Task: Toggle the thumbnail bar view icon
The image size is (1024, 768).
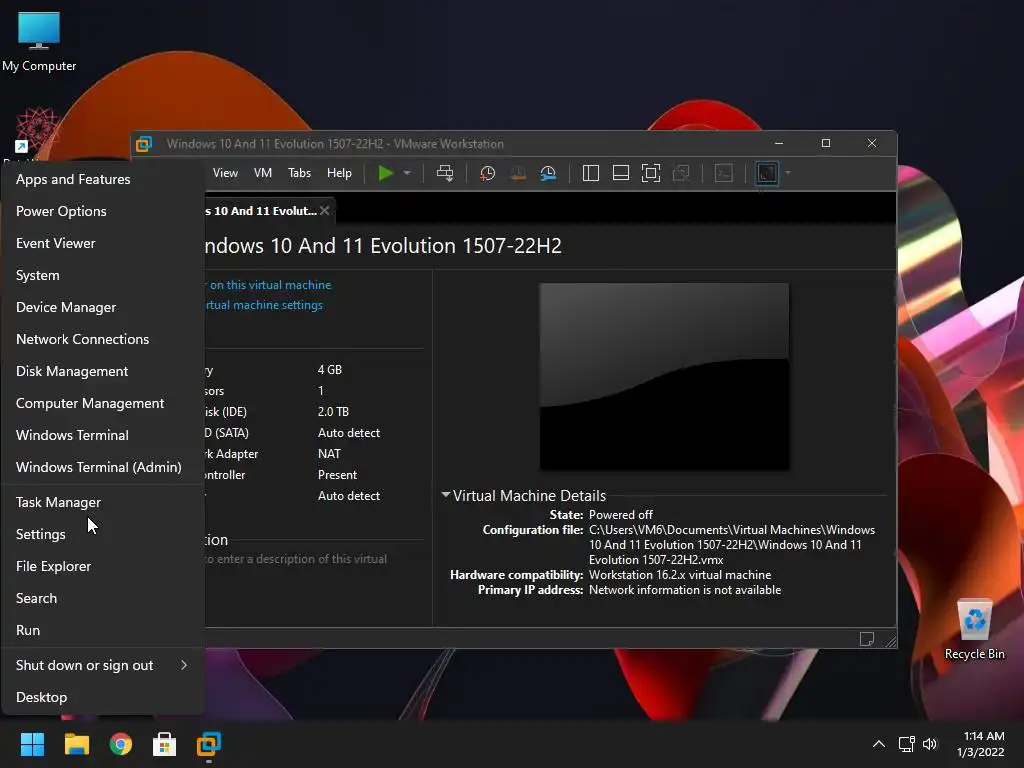Action: [x=620, y=173]
